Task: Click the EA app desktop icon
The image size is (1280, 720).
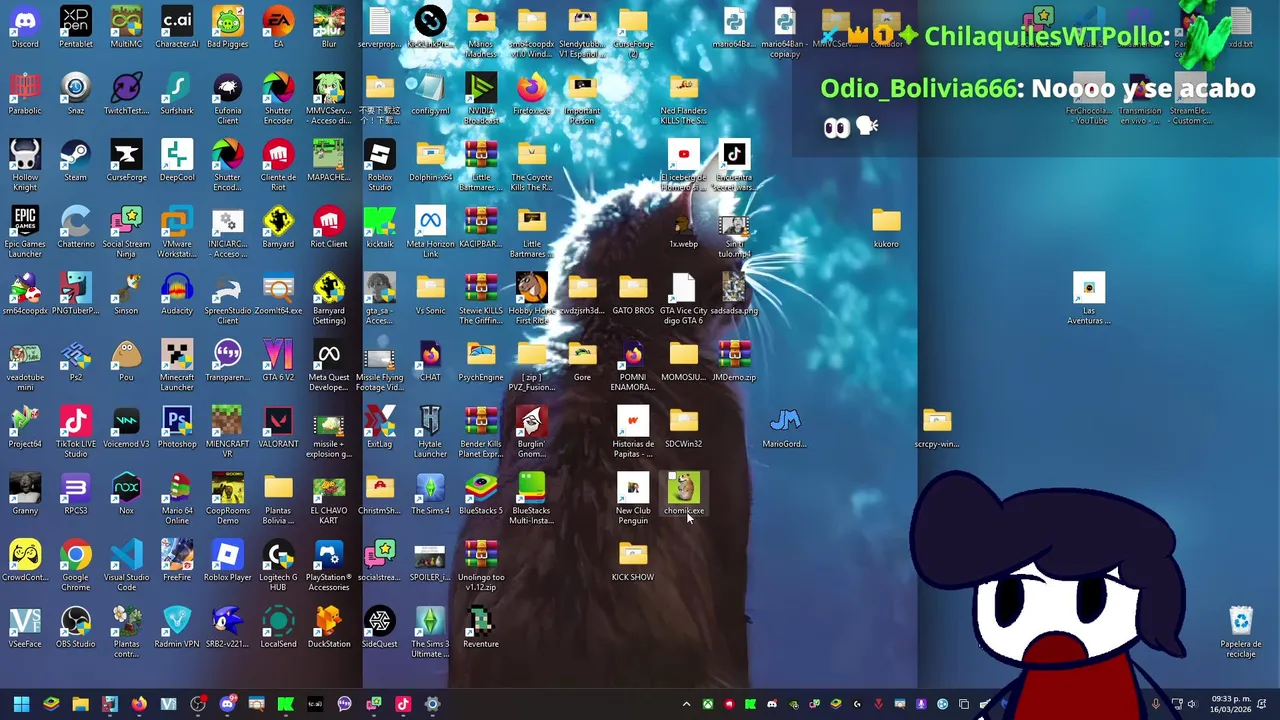Action: (278, 27)
